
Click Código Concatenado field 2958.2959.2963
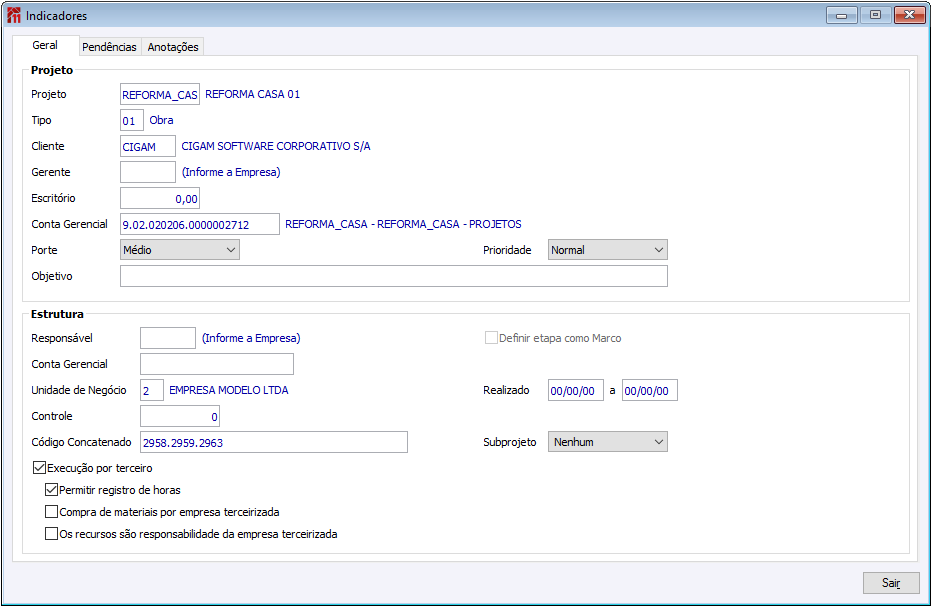[274, 443]
